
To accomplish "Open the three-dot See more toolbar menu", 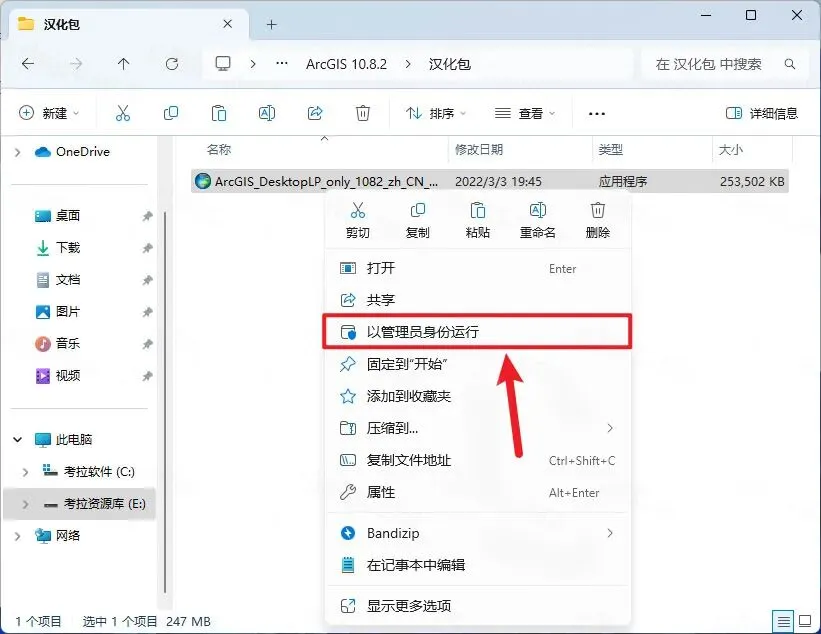I will [x=597, y=114].
